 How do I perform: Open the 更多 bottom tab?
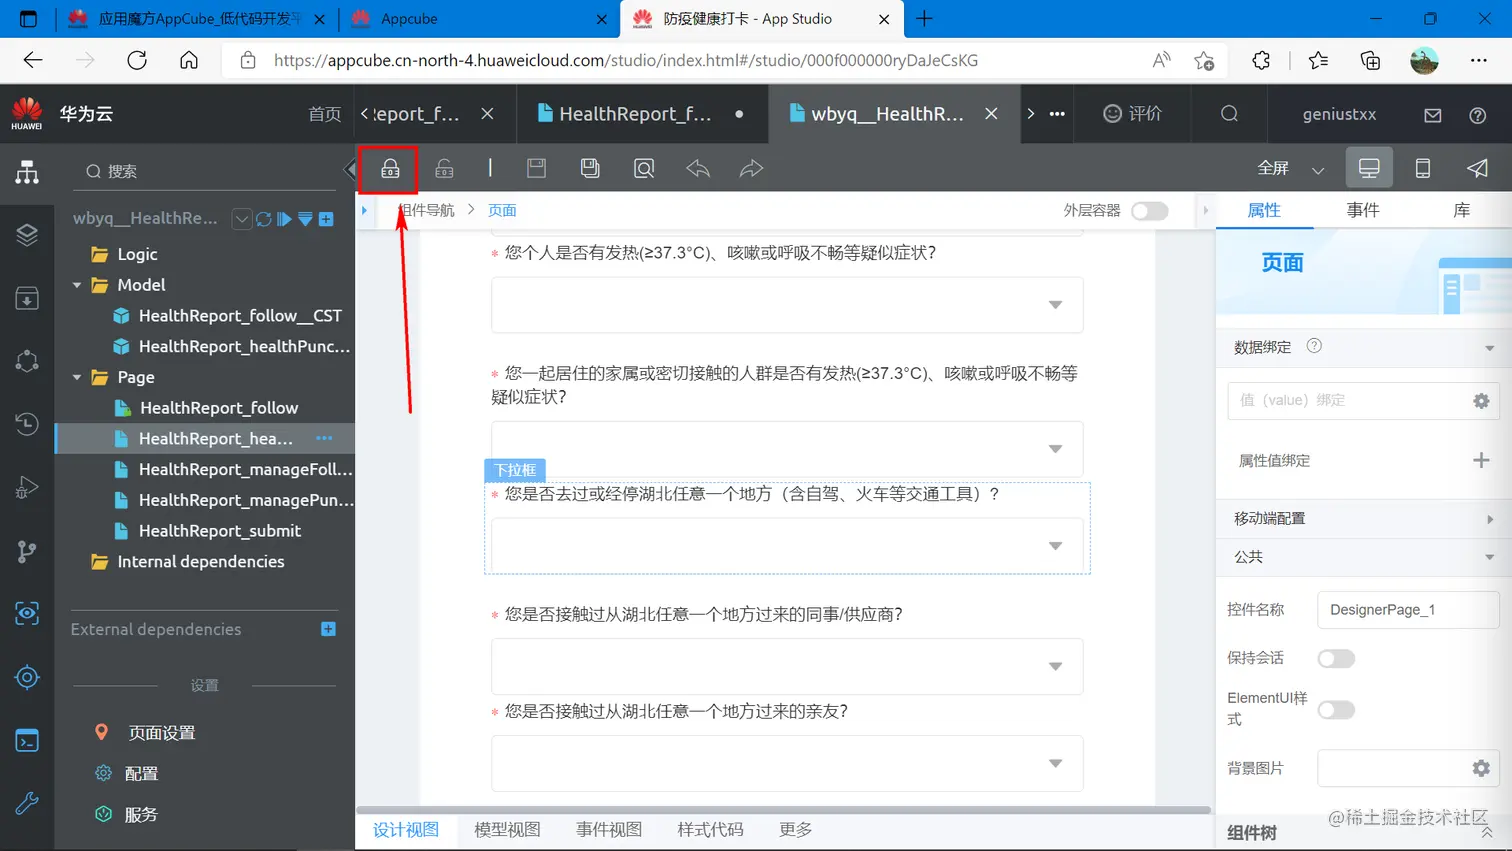796,830
